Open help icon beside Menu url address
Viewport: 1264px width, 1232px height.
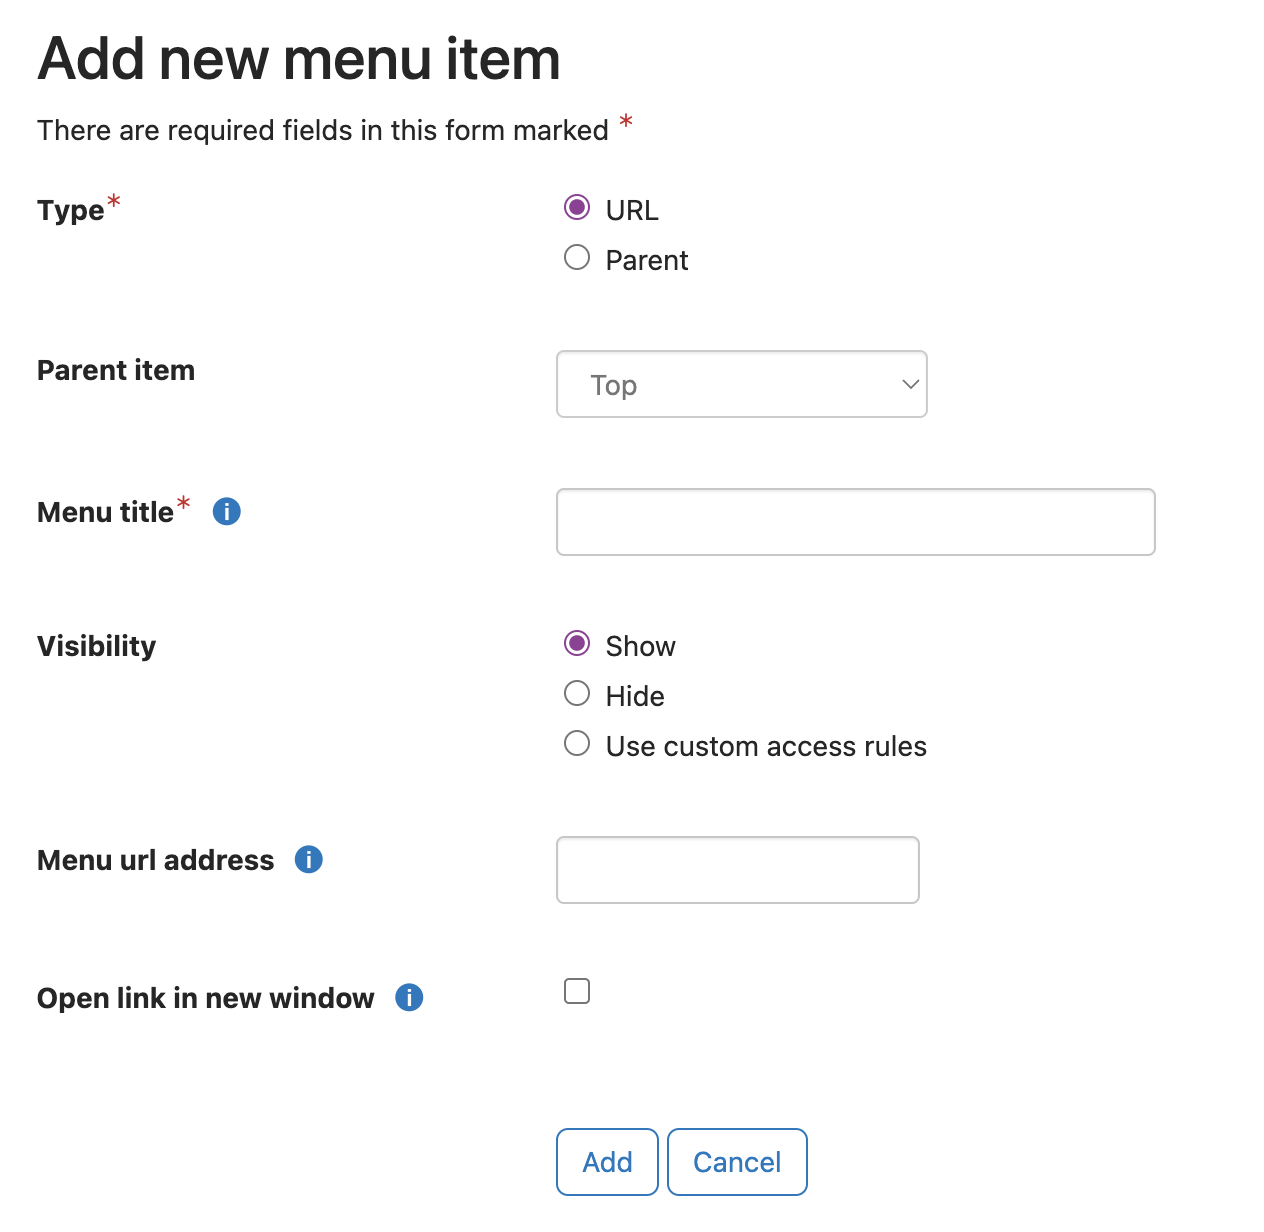coord(309,860)
